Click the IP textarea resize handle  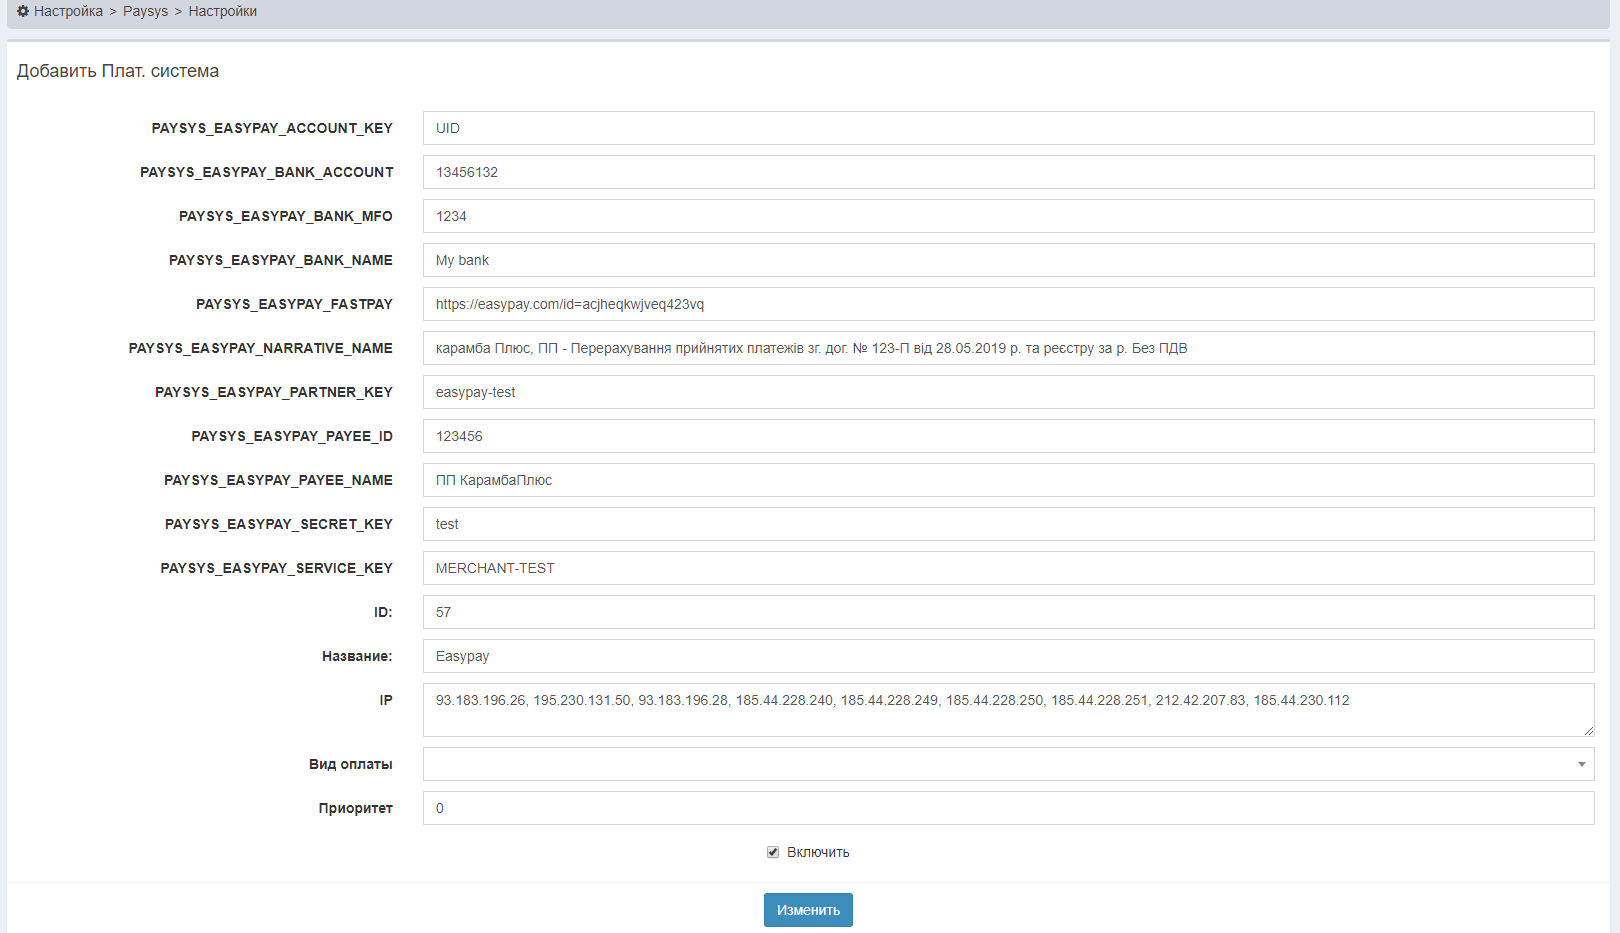1588,731
